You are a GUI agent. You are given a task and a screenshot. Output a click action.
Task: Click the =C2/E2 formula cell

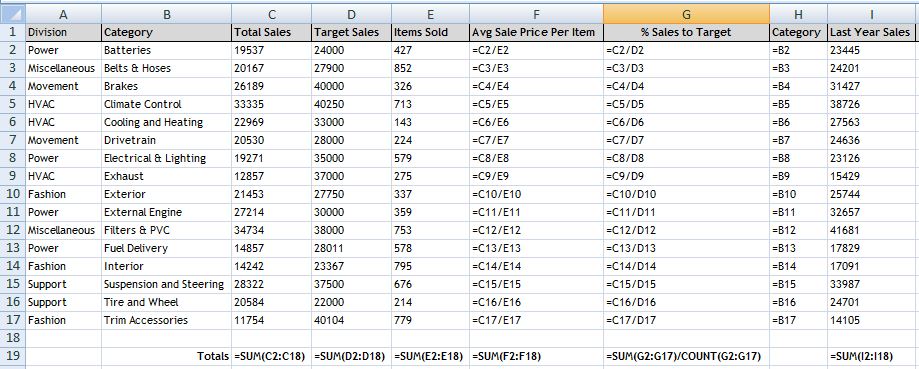point(536,50)
